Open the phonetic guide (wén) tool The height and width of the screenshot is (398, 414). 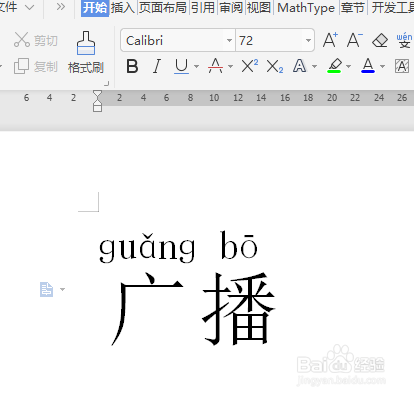coord(404,40)
